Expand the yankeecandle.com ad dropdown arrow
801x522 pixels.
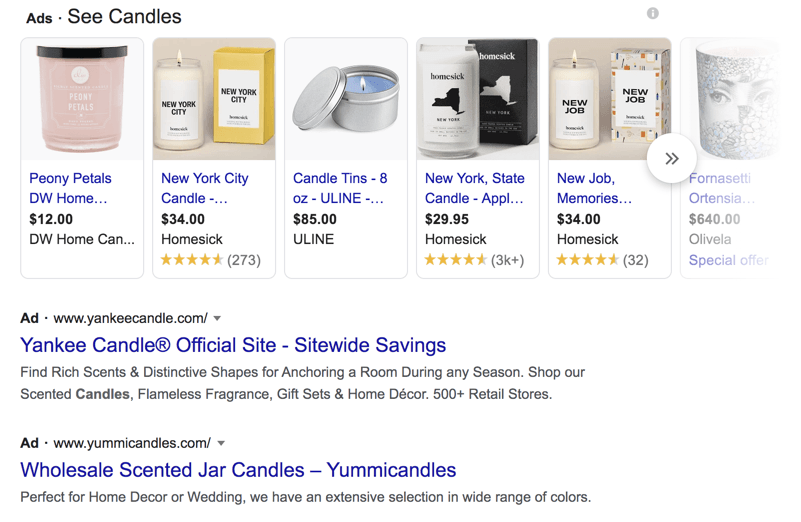[217, 319]
